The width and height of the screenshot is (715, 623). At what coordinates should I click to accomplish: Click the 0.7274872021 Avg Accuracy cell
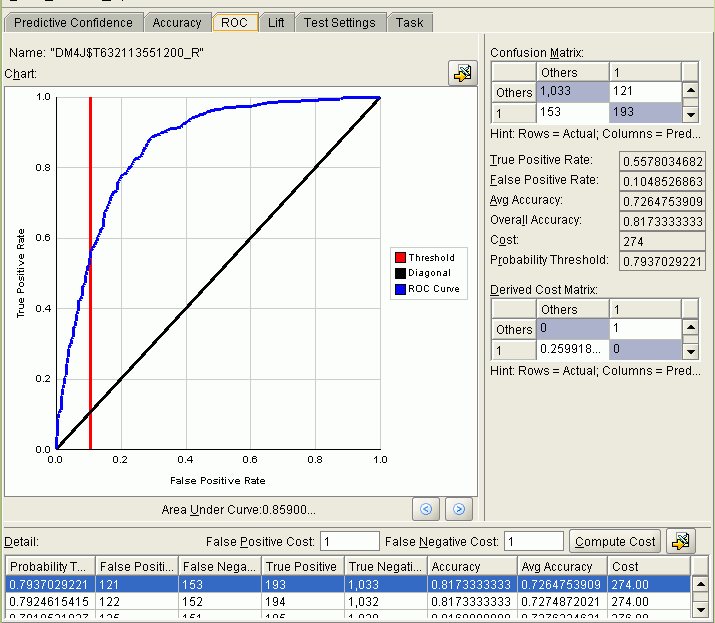tap(562, 602)
